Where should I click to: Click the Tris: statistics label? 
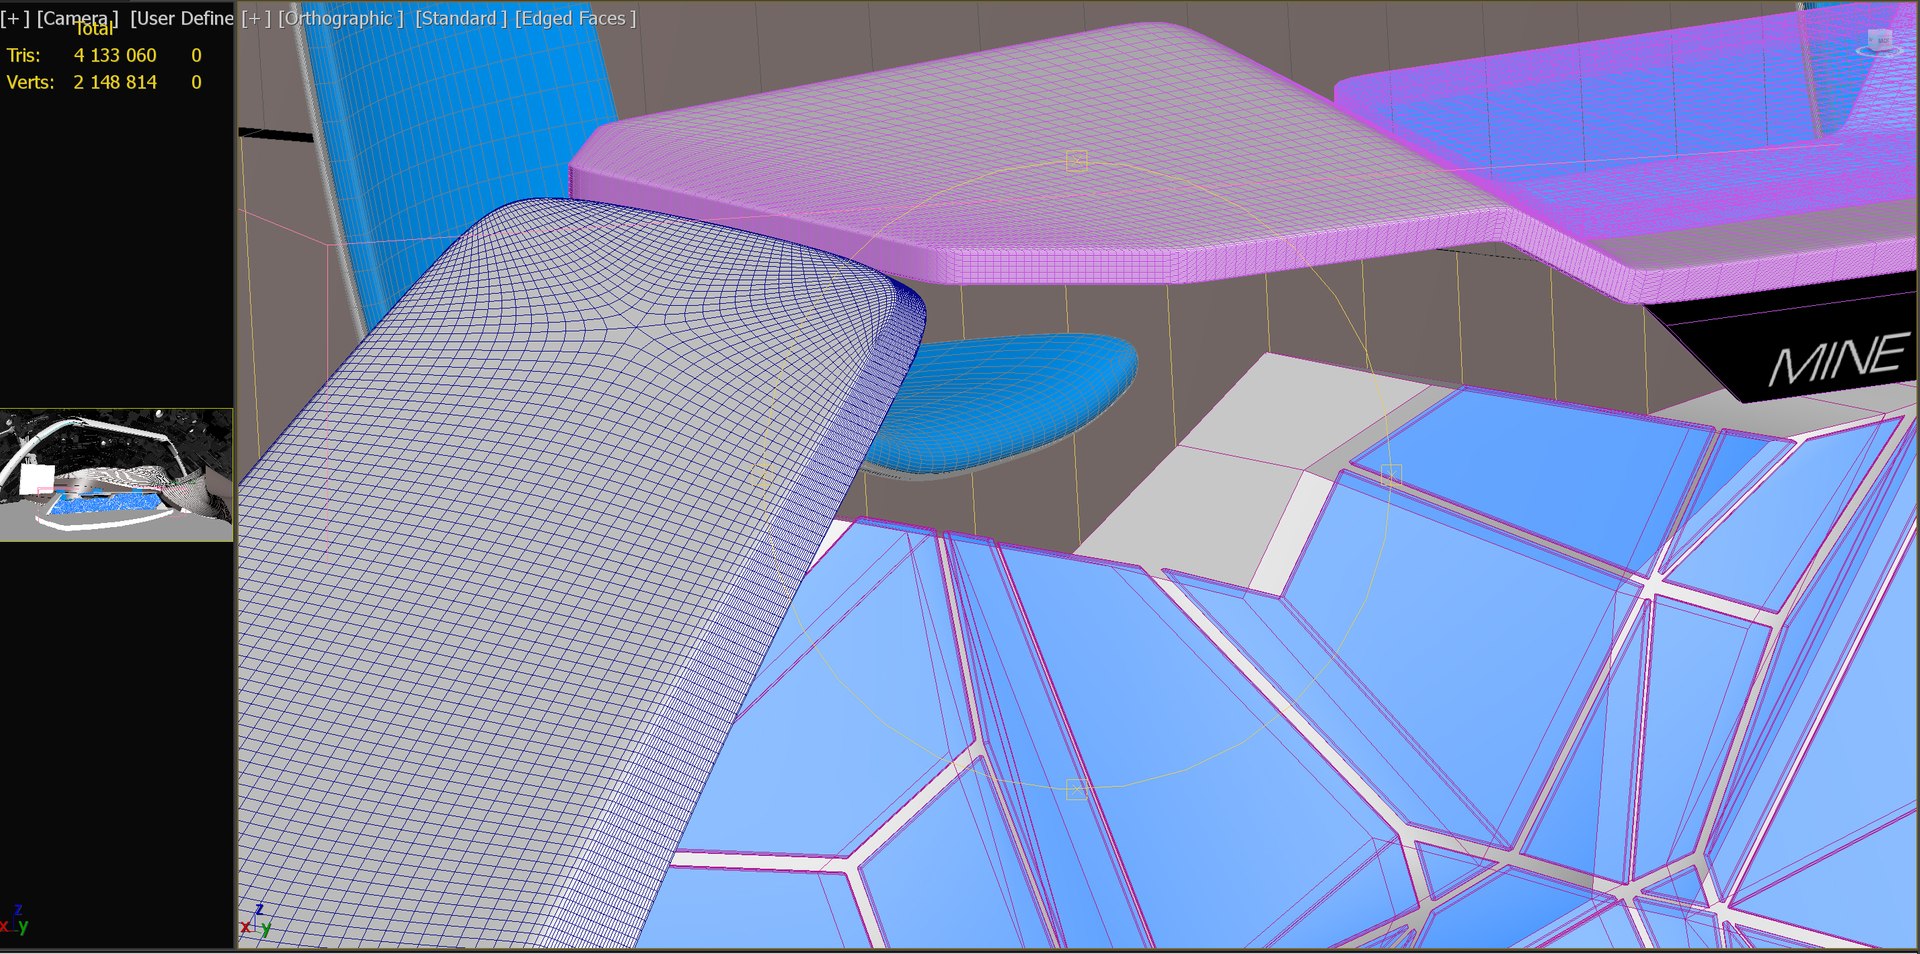click(x=23, y=55)
